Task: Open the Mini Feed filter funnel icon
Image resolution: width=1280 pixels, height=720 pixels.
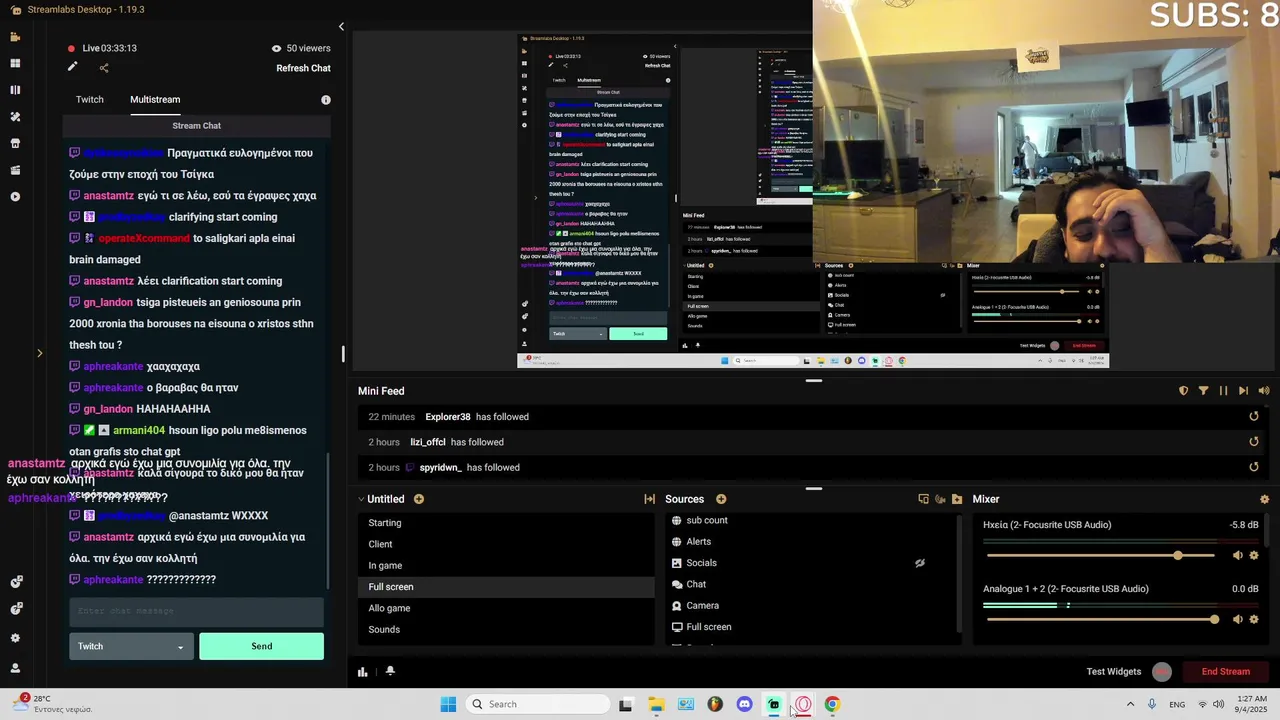Action: 1203,391
